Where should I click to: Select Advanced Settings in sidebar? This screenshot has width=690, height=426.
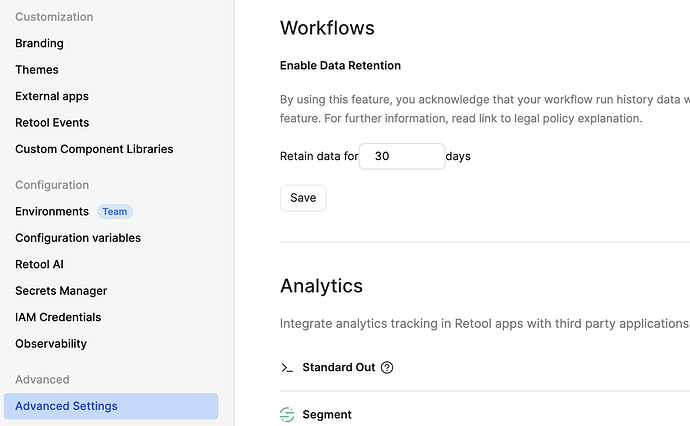click(x=111, y=406)
